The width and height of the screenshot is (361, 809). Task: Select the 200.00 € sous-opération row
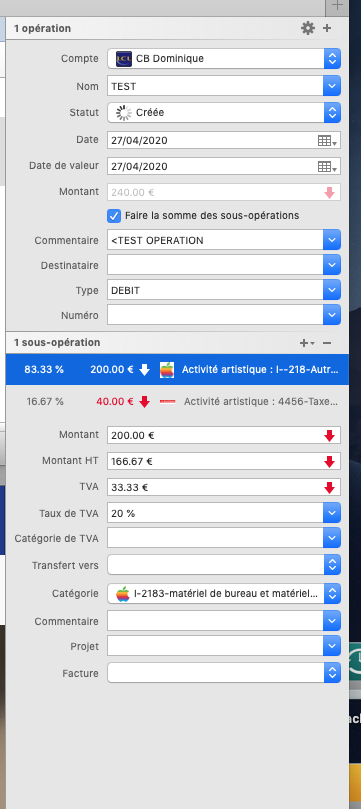(177, 369)
